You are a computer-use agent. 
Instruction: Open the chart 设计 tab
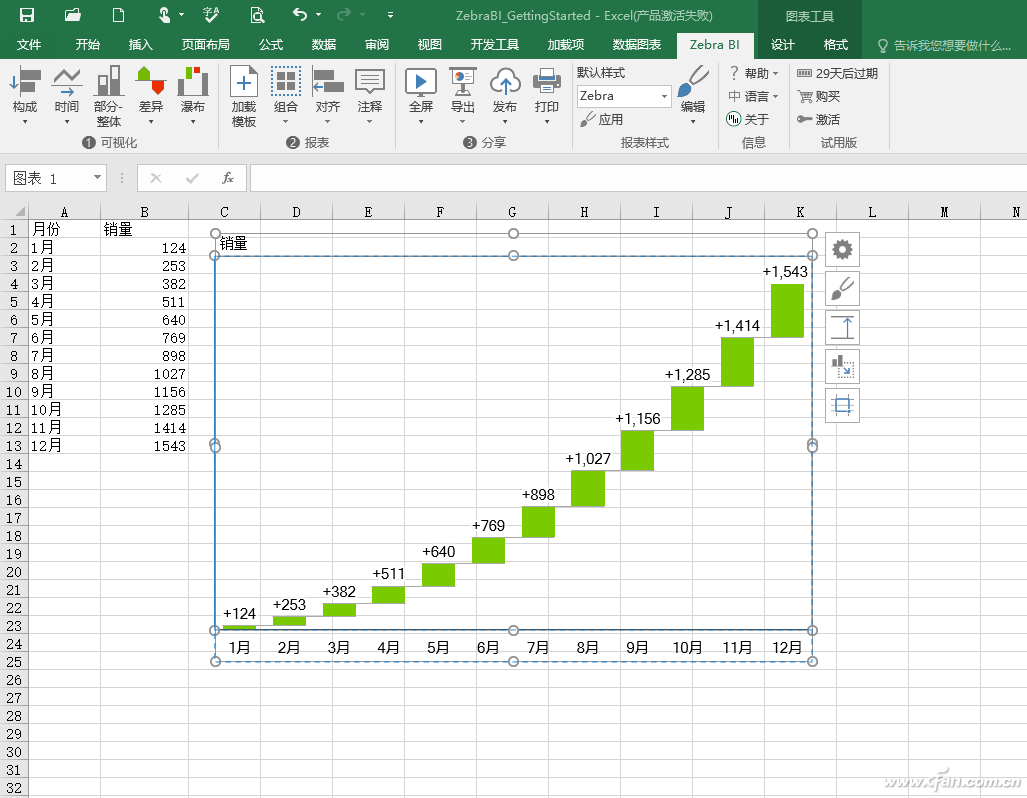coord(783,45)
